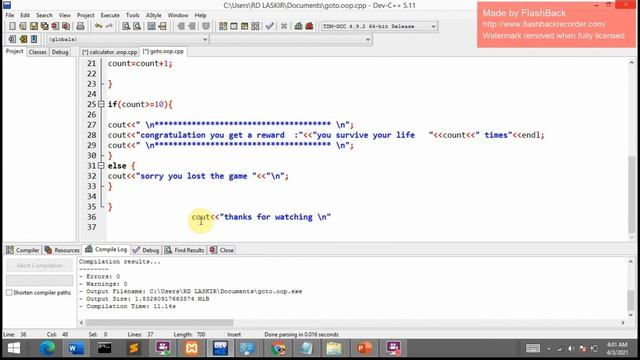Click the Run toolbar icon
Viewport: 640px width, 360px height.
click(234, 26)
